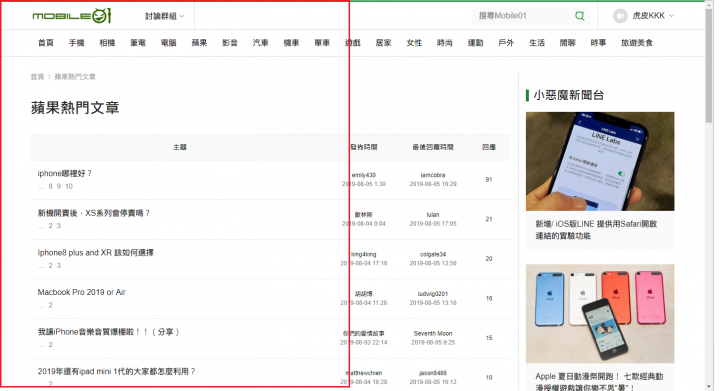Open the 相機 category
The image size is (720, 391).
click(x=107, y=43)
